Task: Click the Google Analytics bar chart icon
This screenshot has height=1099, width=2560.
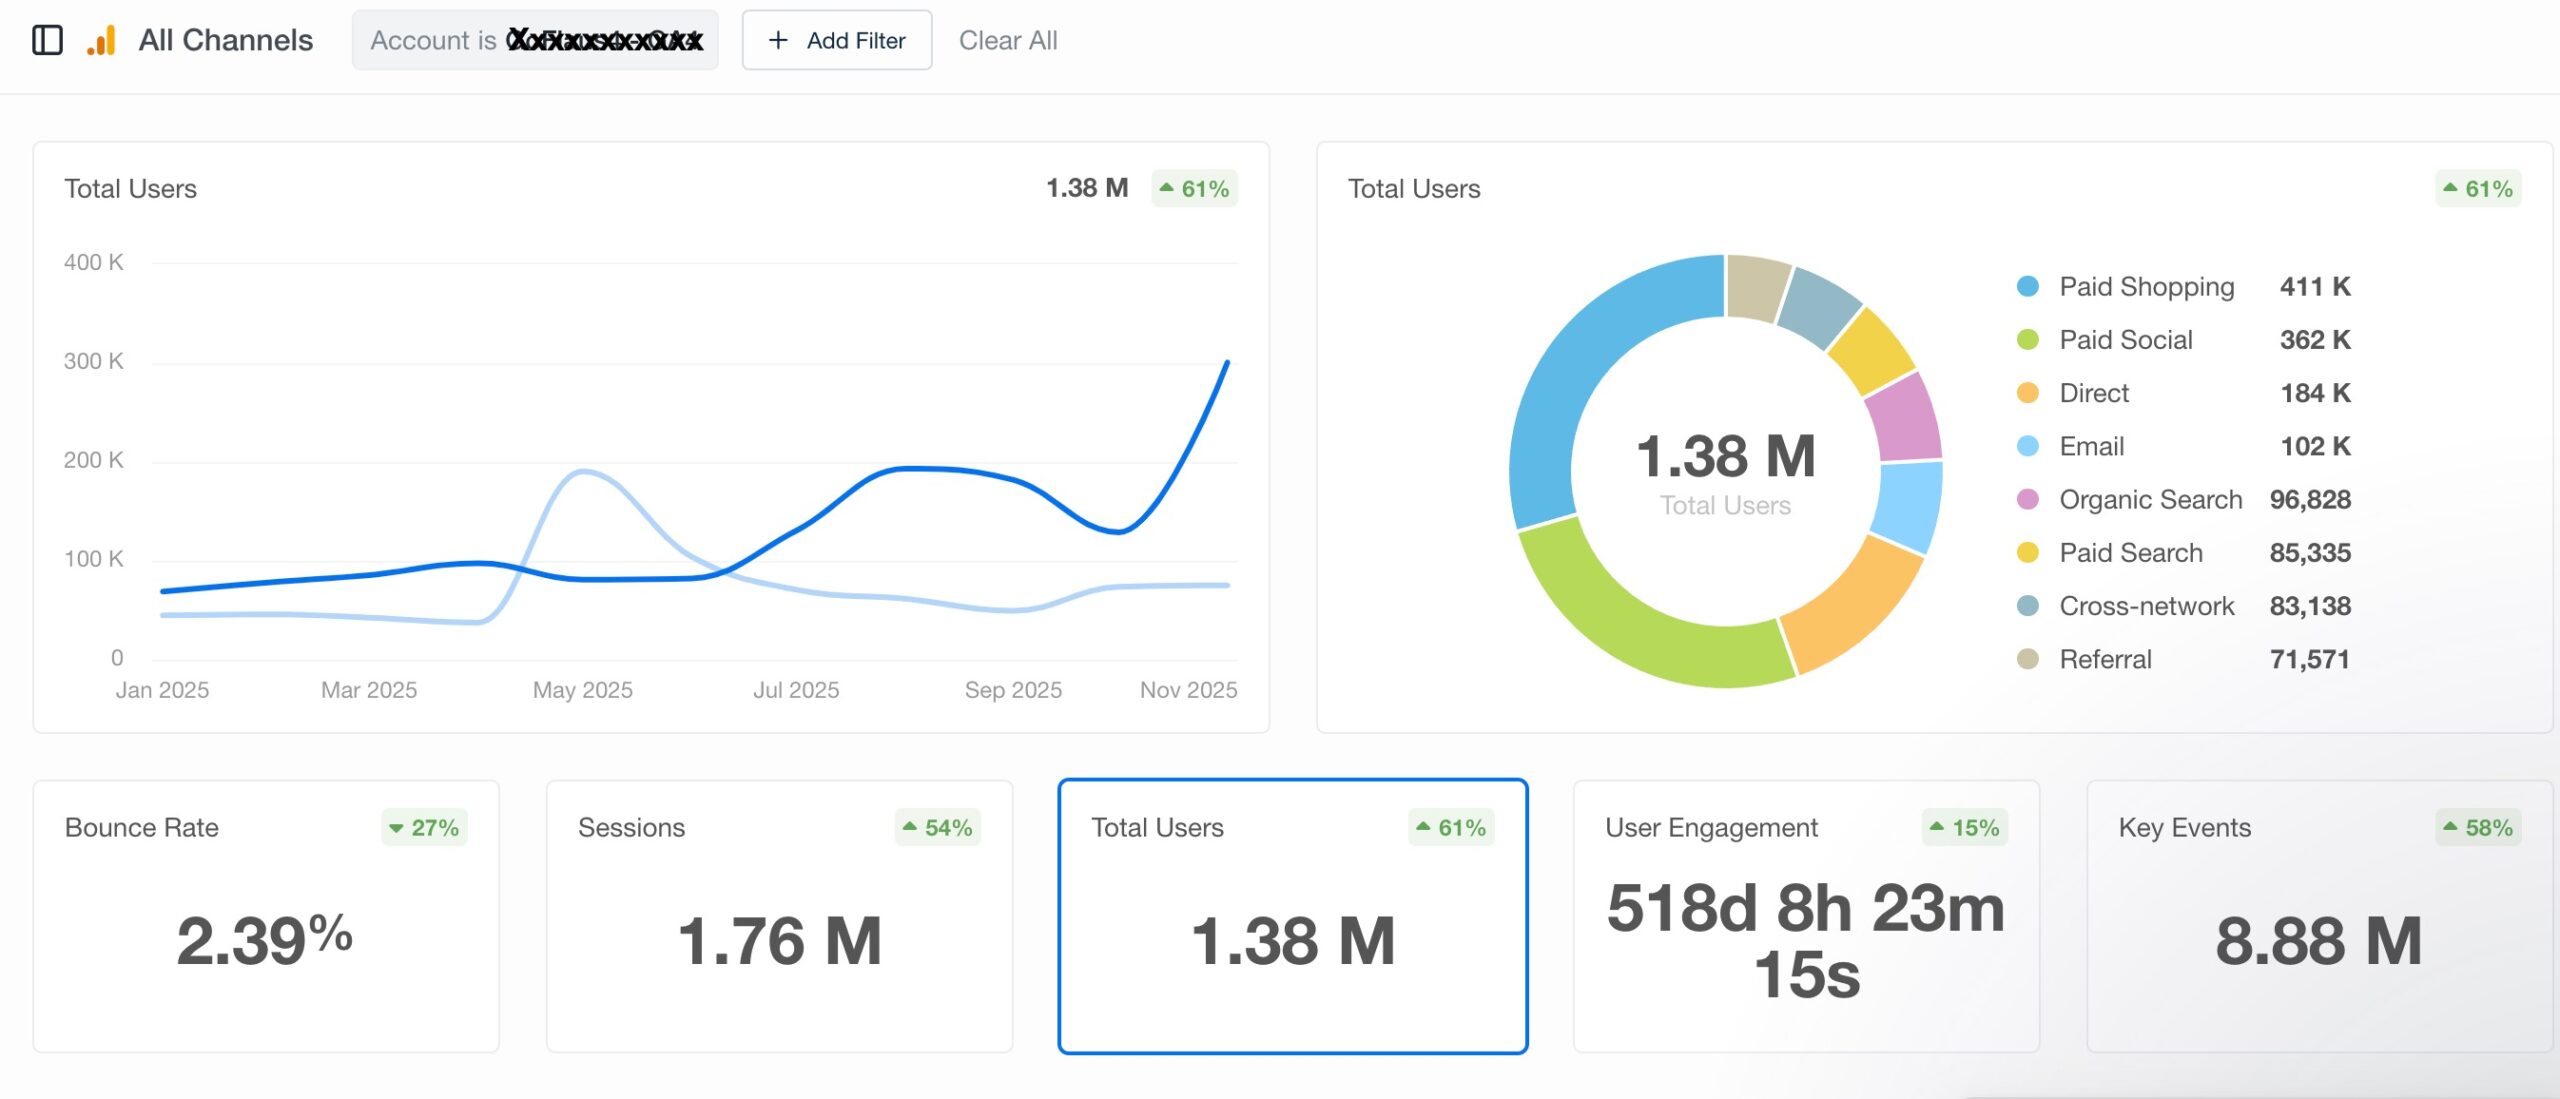Action: 101,40
